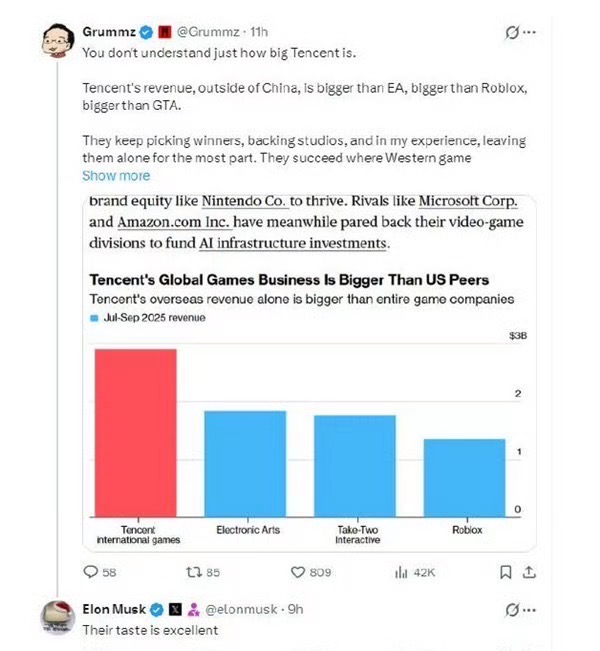
Task: Like the Tencent revenue post
Action: coord(297,572)
